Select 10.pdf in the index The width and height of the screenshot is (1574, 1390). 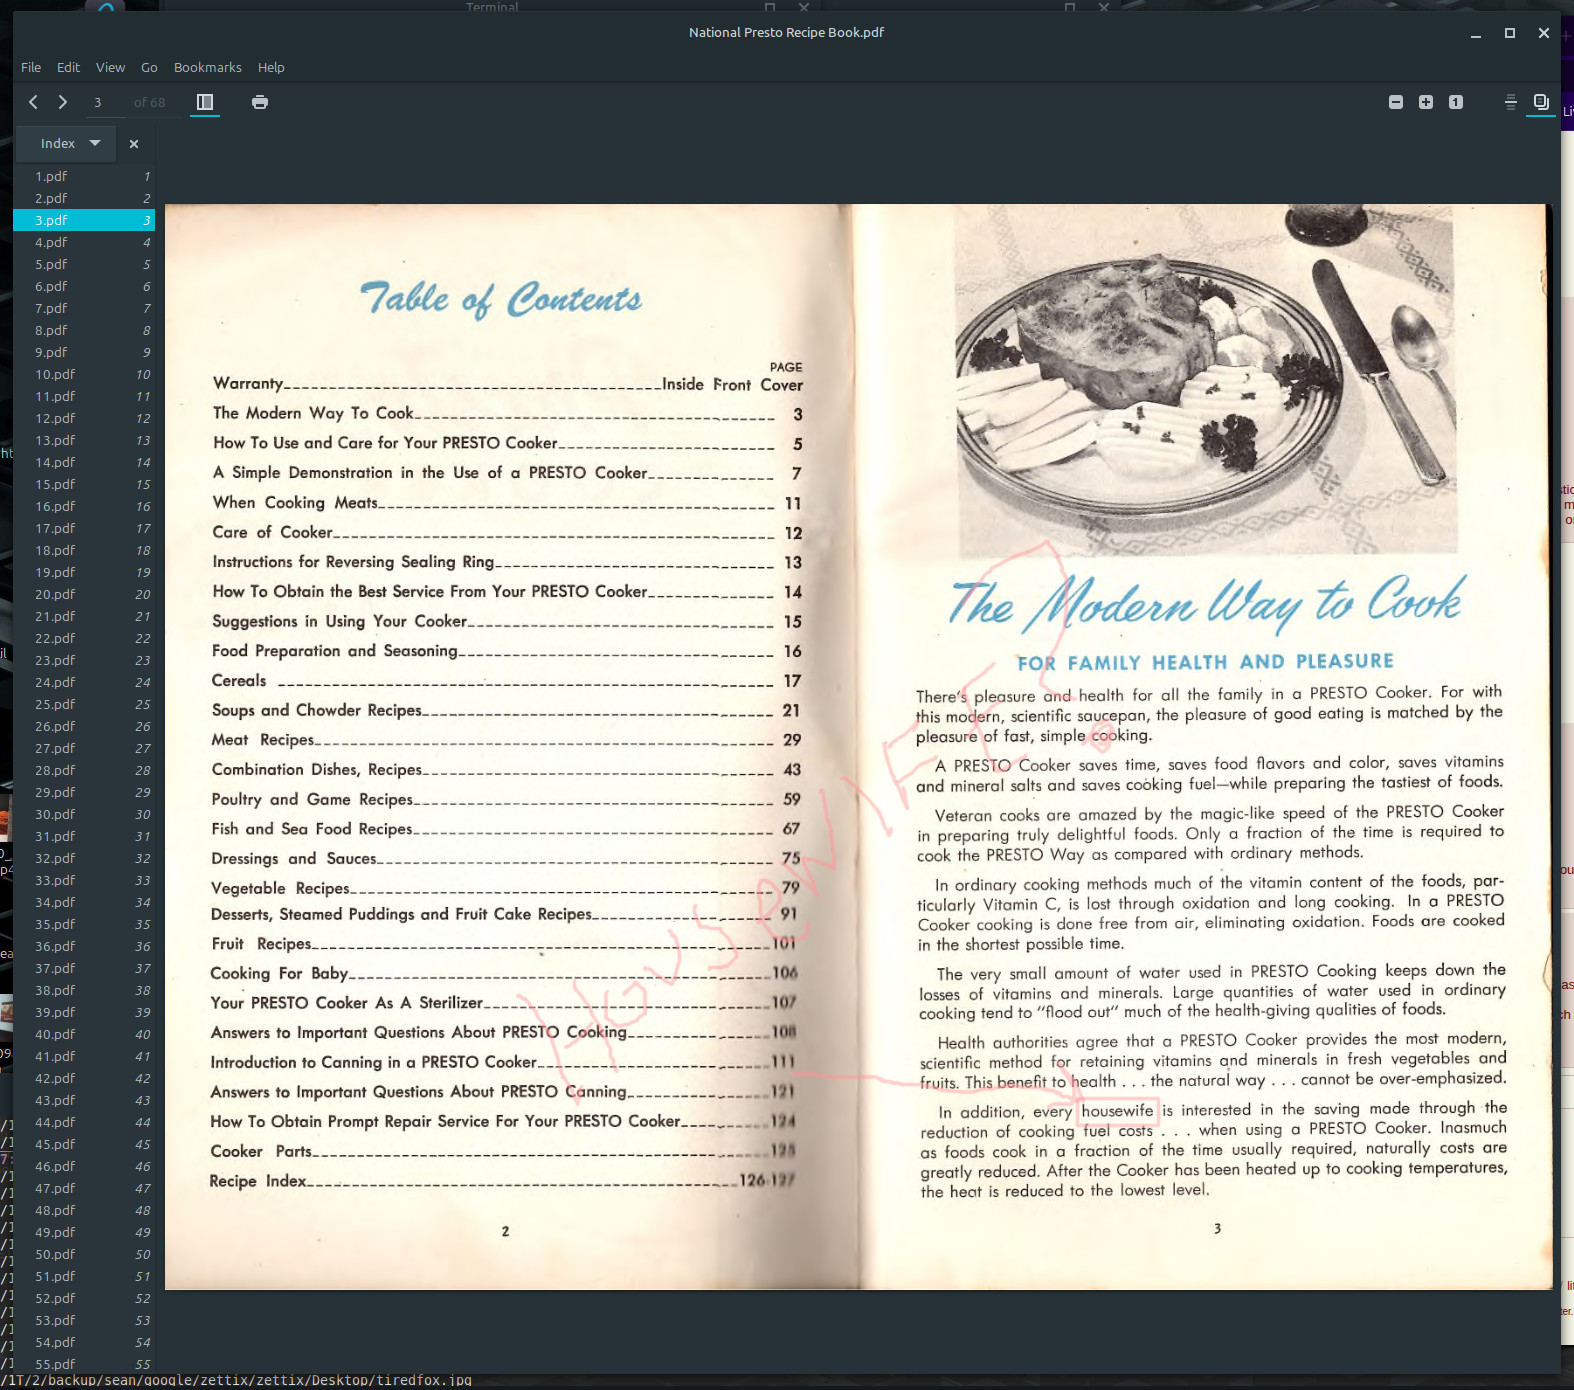pos(84,375)
